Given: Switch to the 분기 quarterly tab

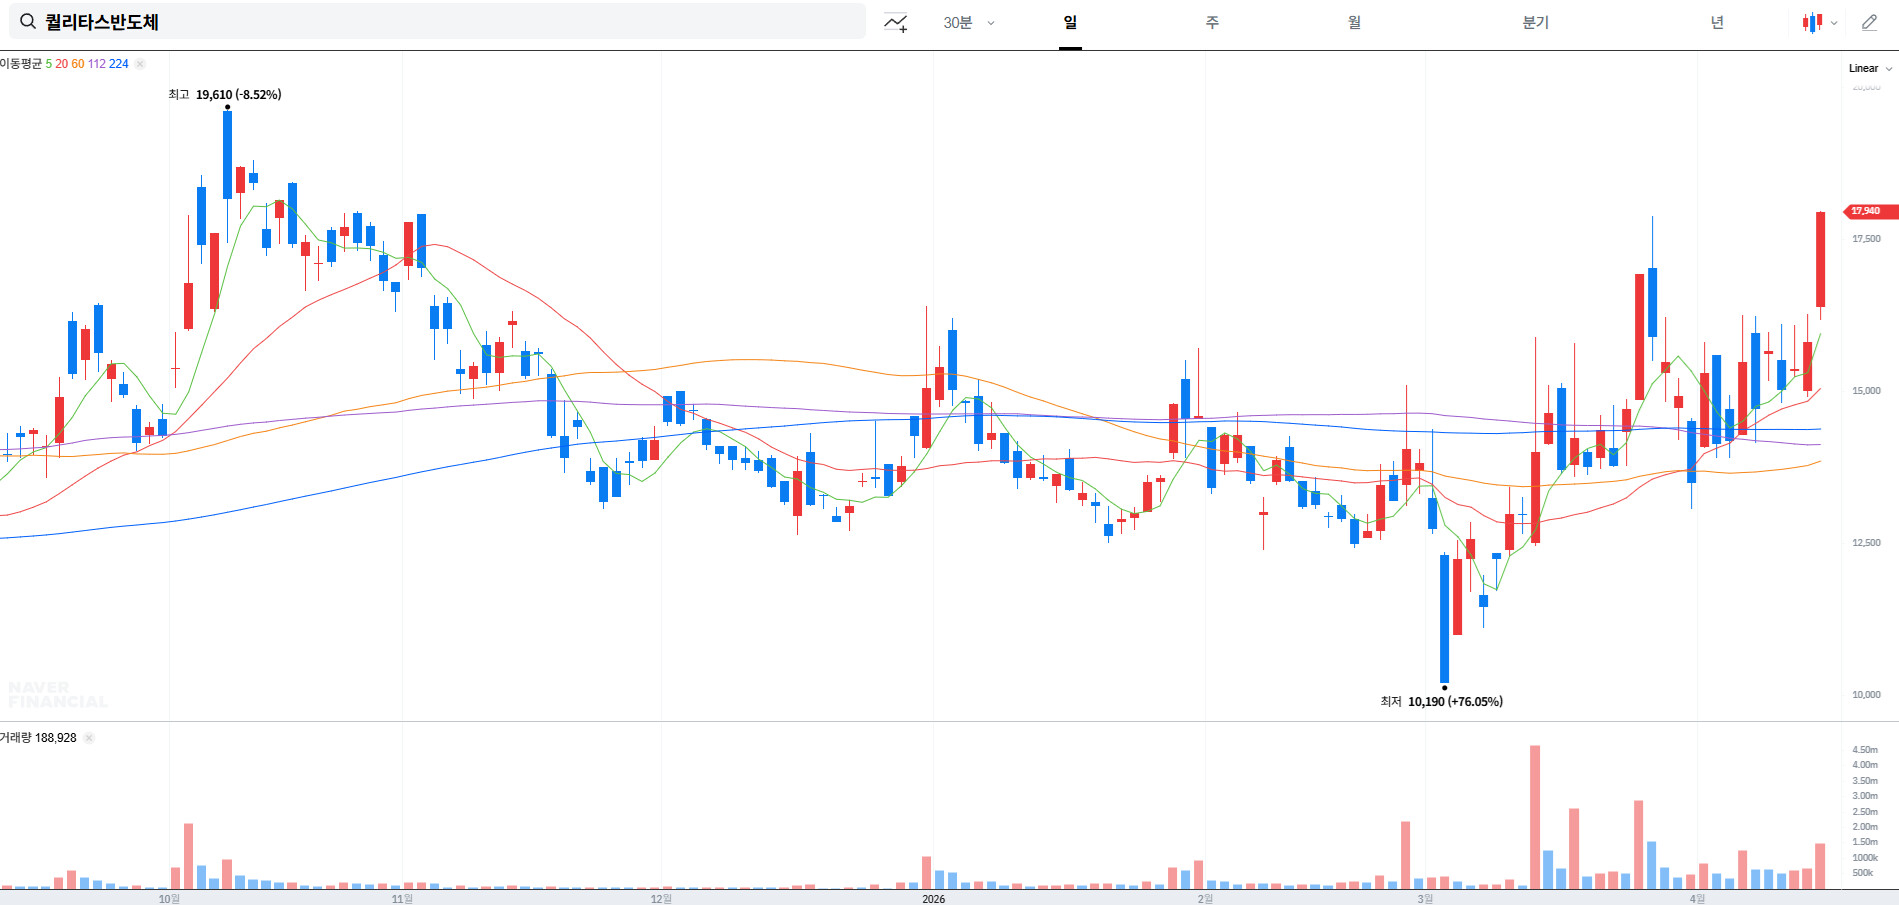Looking at the screenshot, I should tap(1535, 22).
